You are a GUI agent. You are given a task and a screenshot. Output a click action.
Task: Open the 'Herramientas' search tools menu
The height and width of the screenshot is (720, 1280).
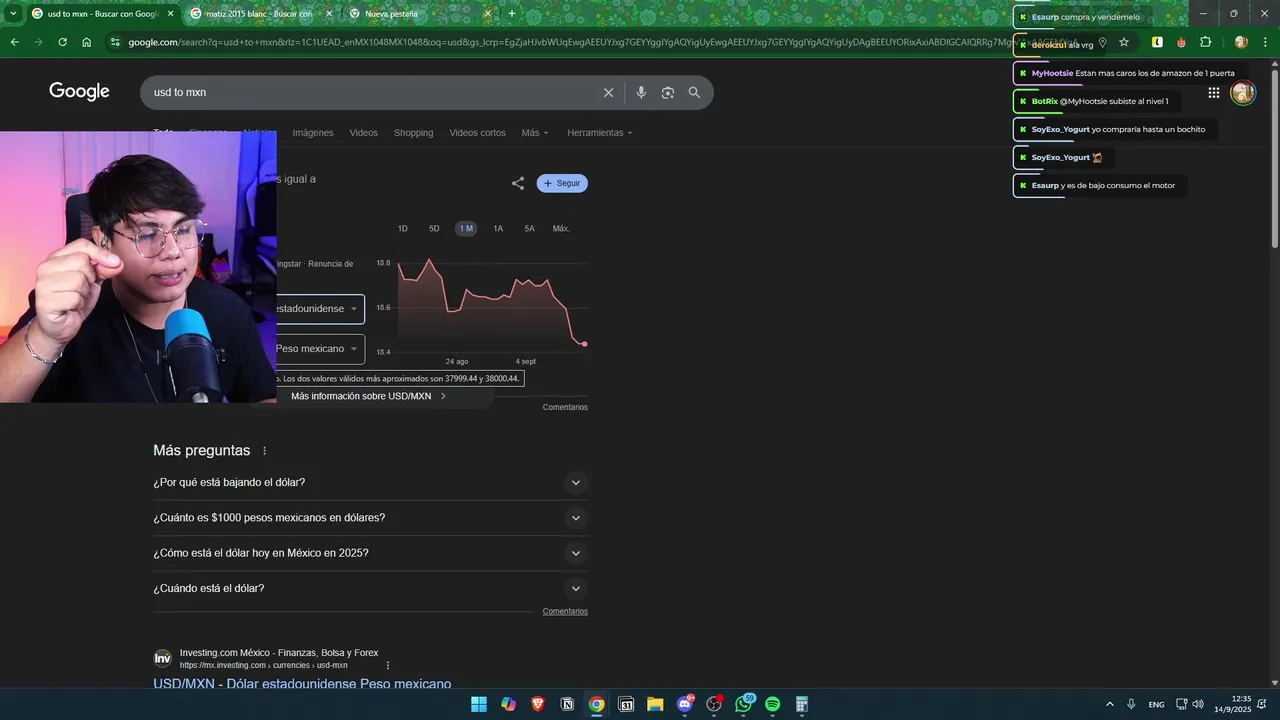pos(600,133)
